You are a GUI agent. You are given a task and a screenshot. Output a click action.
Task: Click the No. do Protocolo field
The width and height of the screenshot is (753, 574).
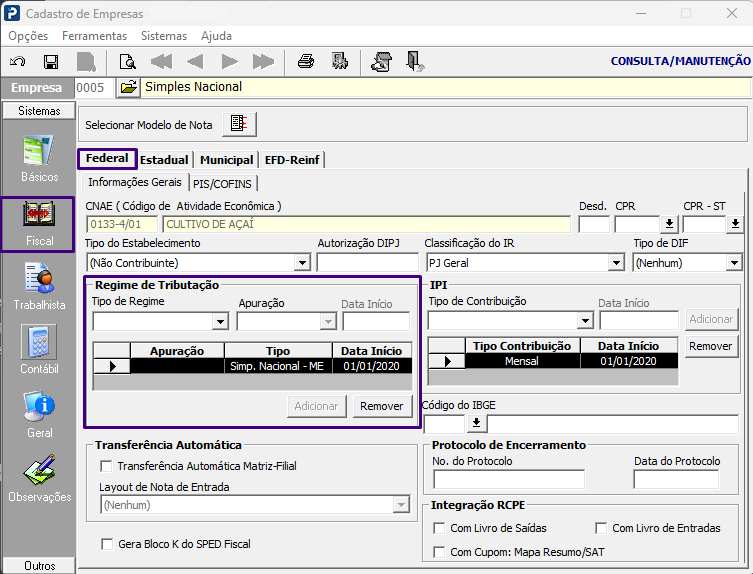(509, 479)
